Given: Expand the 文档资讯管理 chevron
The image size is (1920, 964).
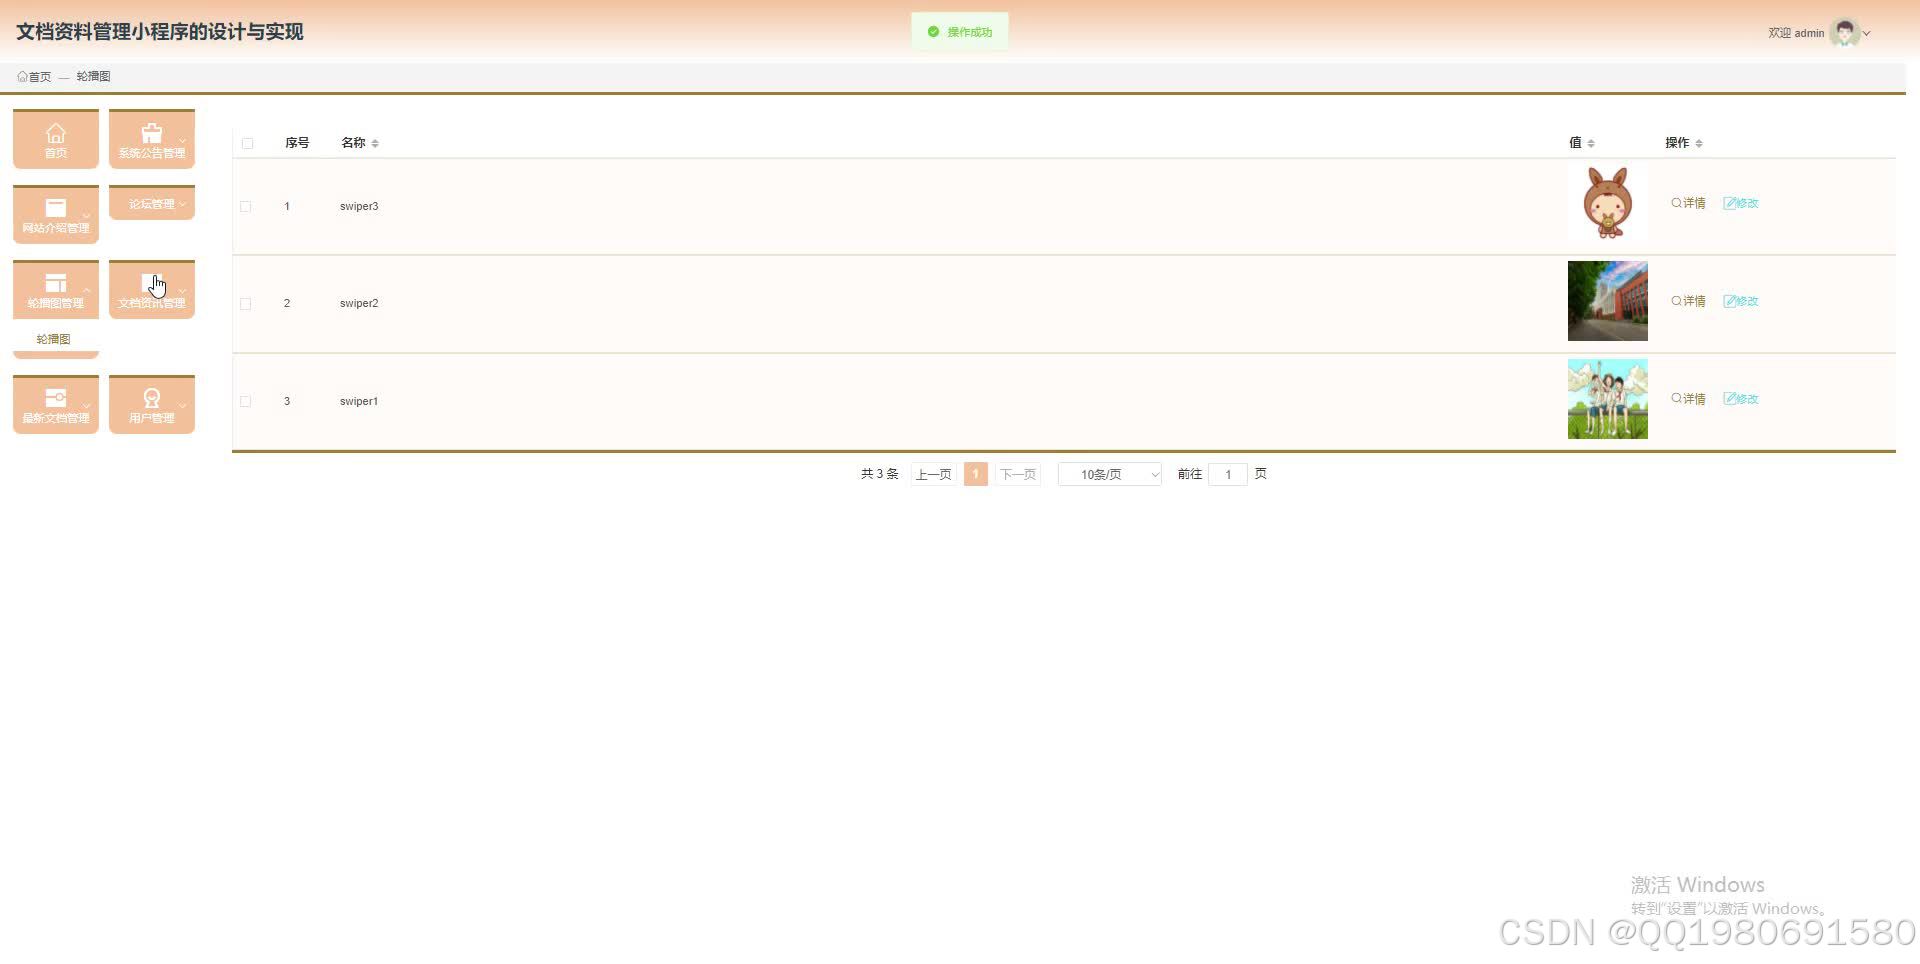Looking at the screenshot, I should coord(182,290).
